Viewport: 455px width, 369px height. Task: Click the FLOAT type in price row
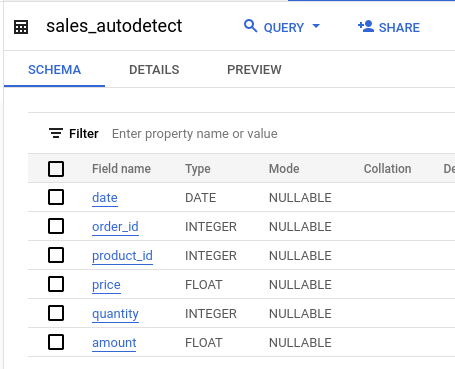tap(204, 285)
